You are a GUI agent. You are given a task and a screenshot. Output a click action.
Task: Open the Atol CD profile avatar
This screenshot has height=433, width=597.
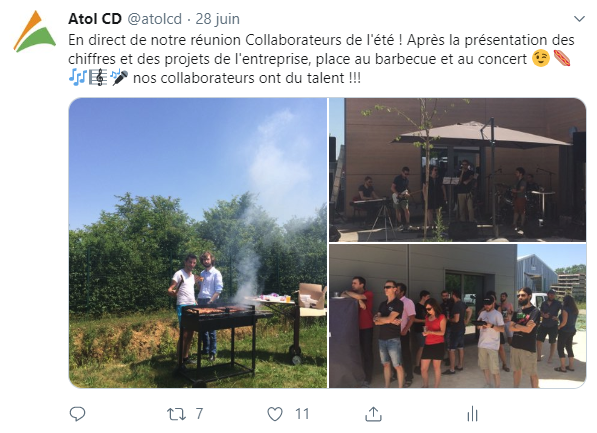click(x=35, y=32)
